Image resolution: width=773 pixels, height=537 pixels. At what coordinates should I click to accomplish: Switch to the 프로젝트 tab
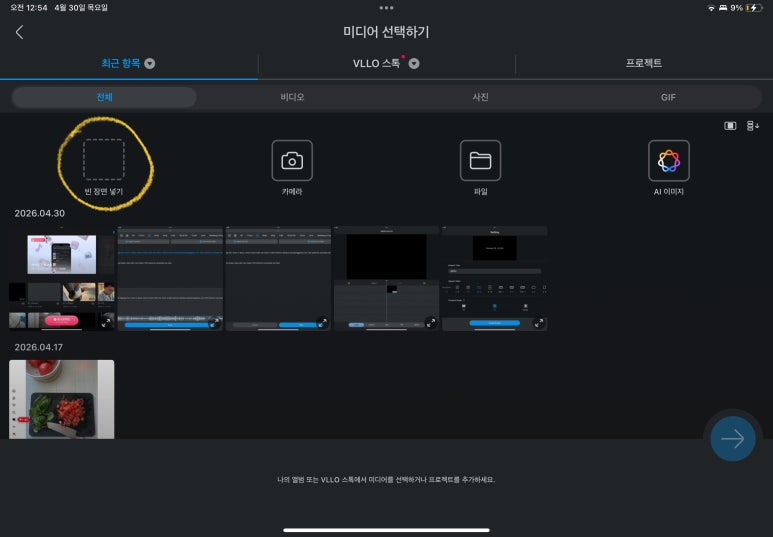point(644,64)
